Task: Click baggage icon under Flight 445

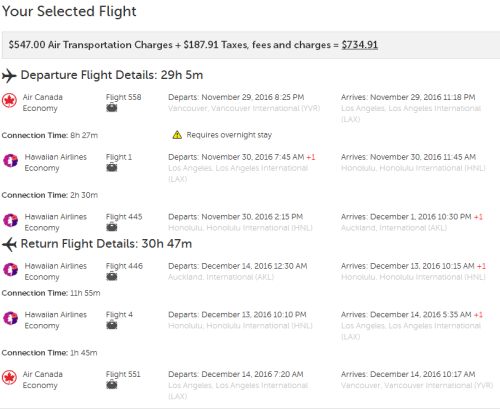Action: click(112, 227)
